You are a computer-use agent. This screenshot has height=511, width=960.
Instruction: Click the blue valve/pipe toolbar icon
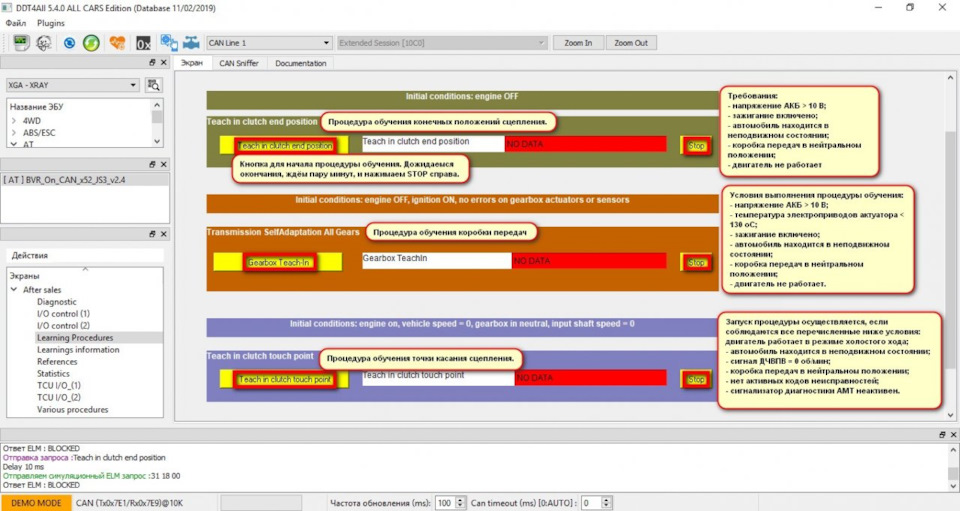point(191,43)
